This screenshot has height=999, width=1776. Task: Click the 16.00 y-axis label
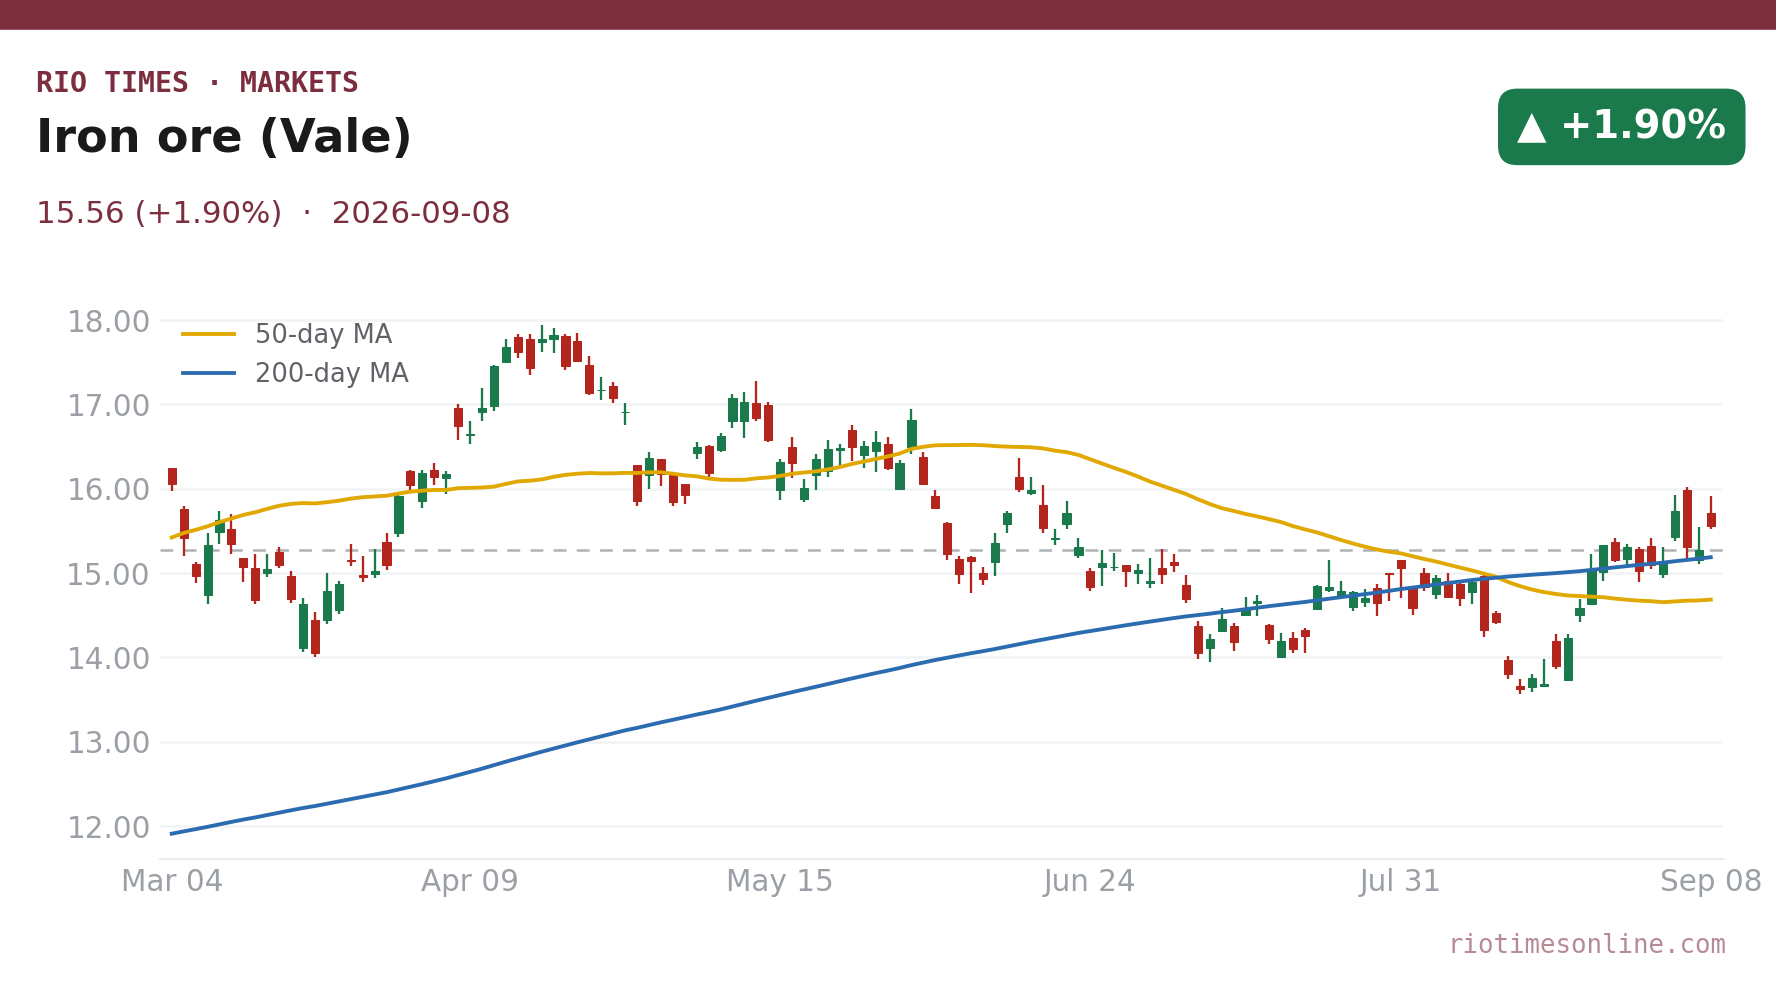(x=108, y=490)
